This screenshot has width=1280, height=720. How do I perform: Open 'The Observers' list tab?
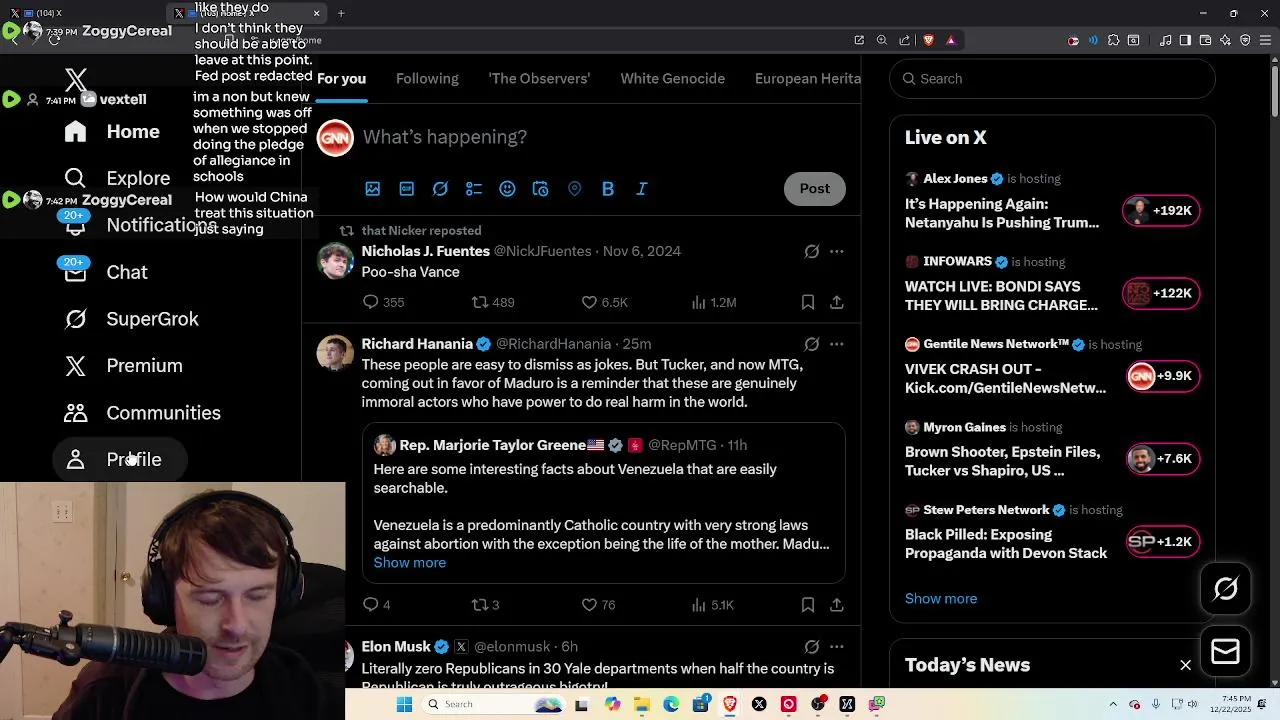pyautogui.click(x=539, y=79)
